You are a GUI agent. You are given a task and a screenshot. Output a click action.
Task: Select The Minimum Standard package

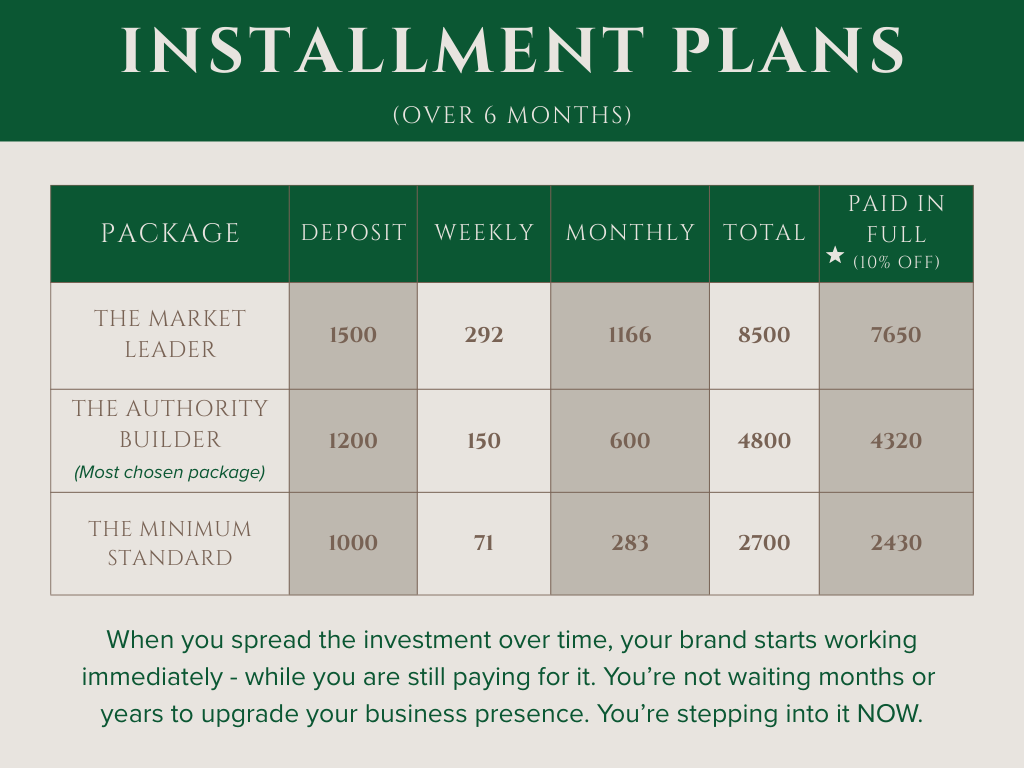coord(170,543)
